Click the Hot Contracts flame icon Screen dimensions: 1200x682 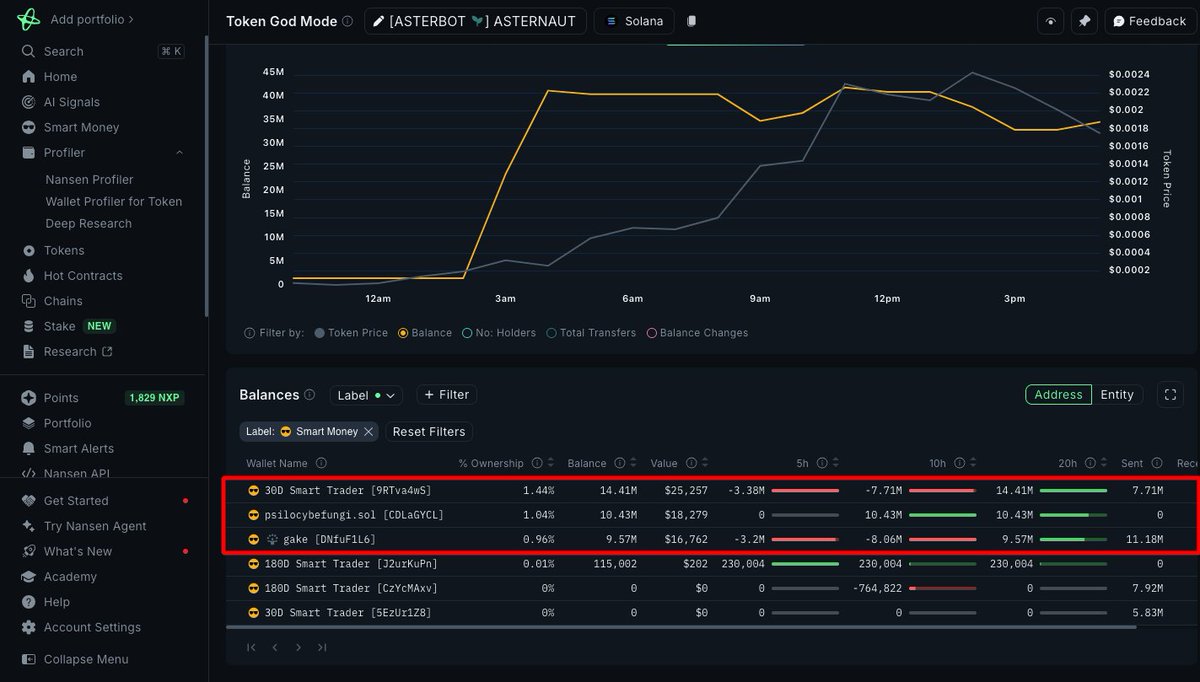28,276
